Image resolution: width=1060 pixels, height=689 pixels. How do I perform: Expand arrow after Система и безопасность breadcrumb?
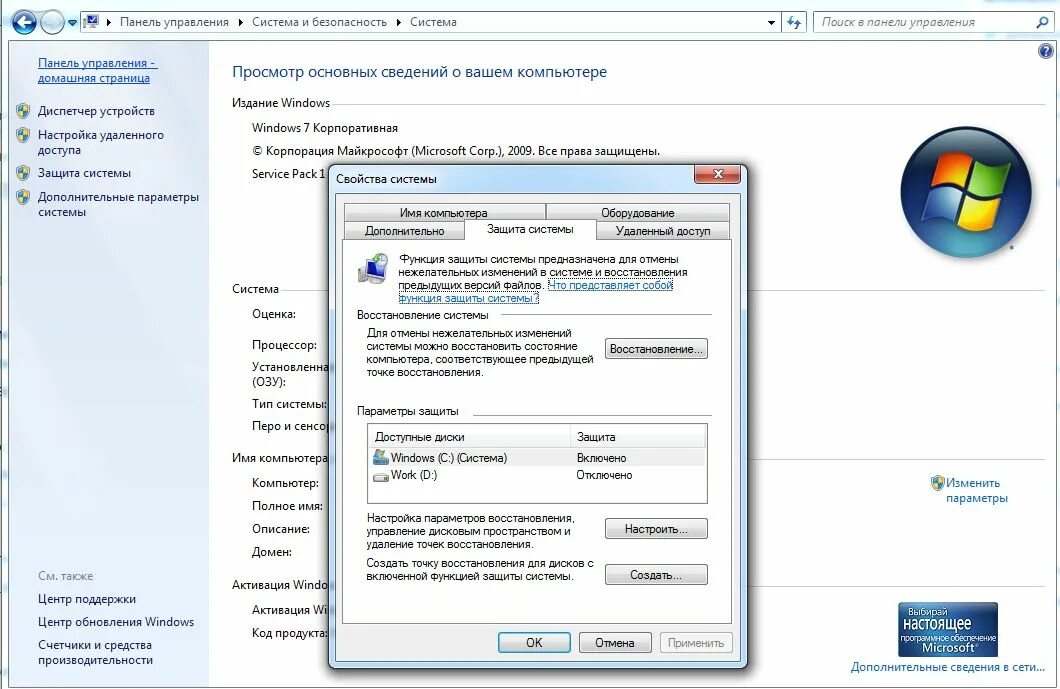tap(399, 22)
